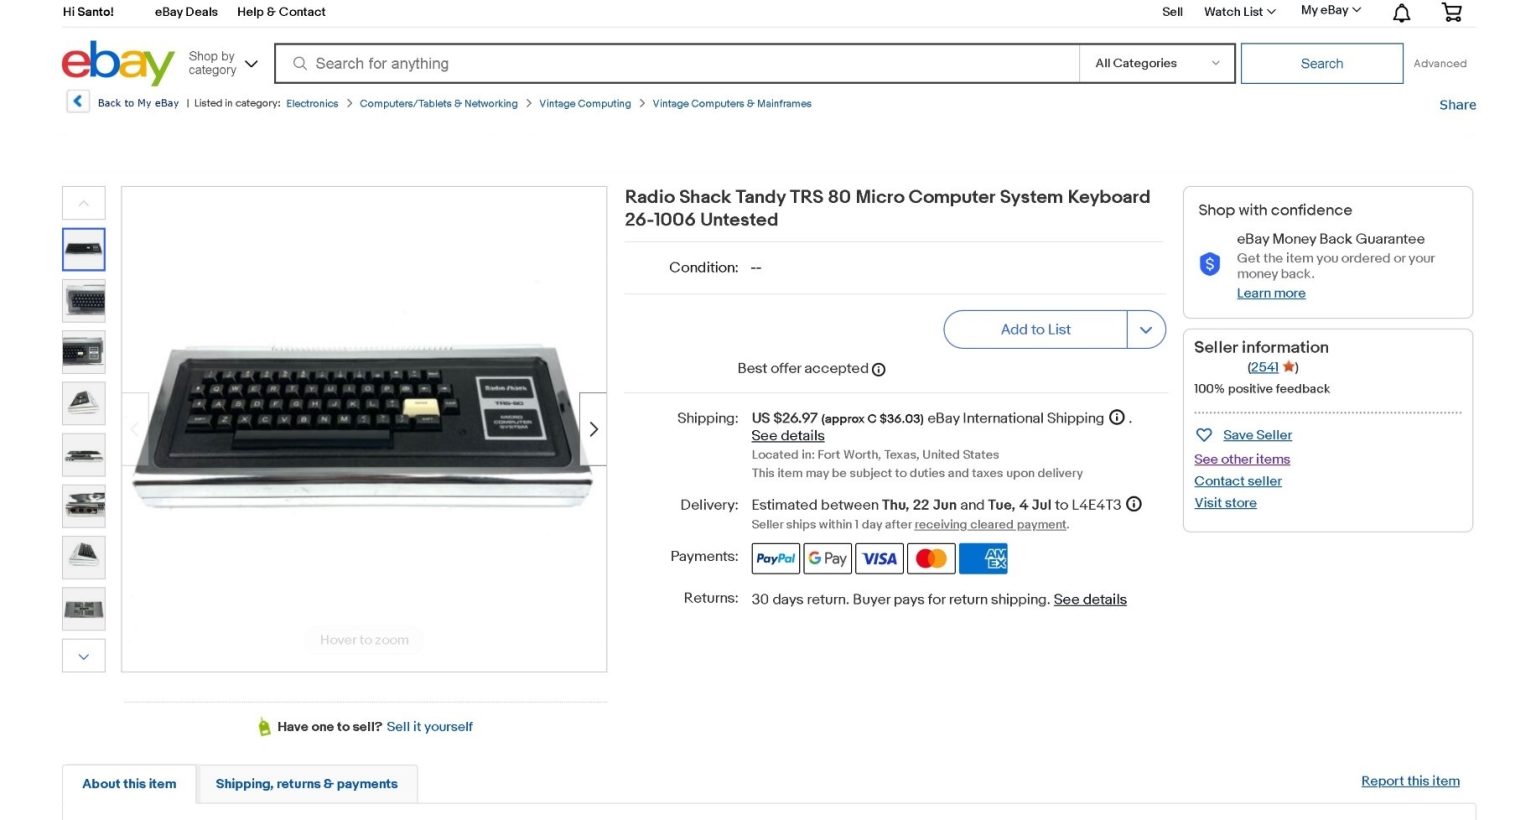Open the Watch List dropdown
The image size is (1536, 820).
(1238, 11)
